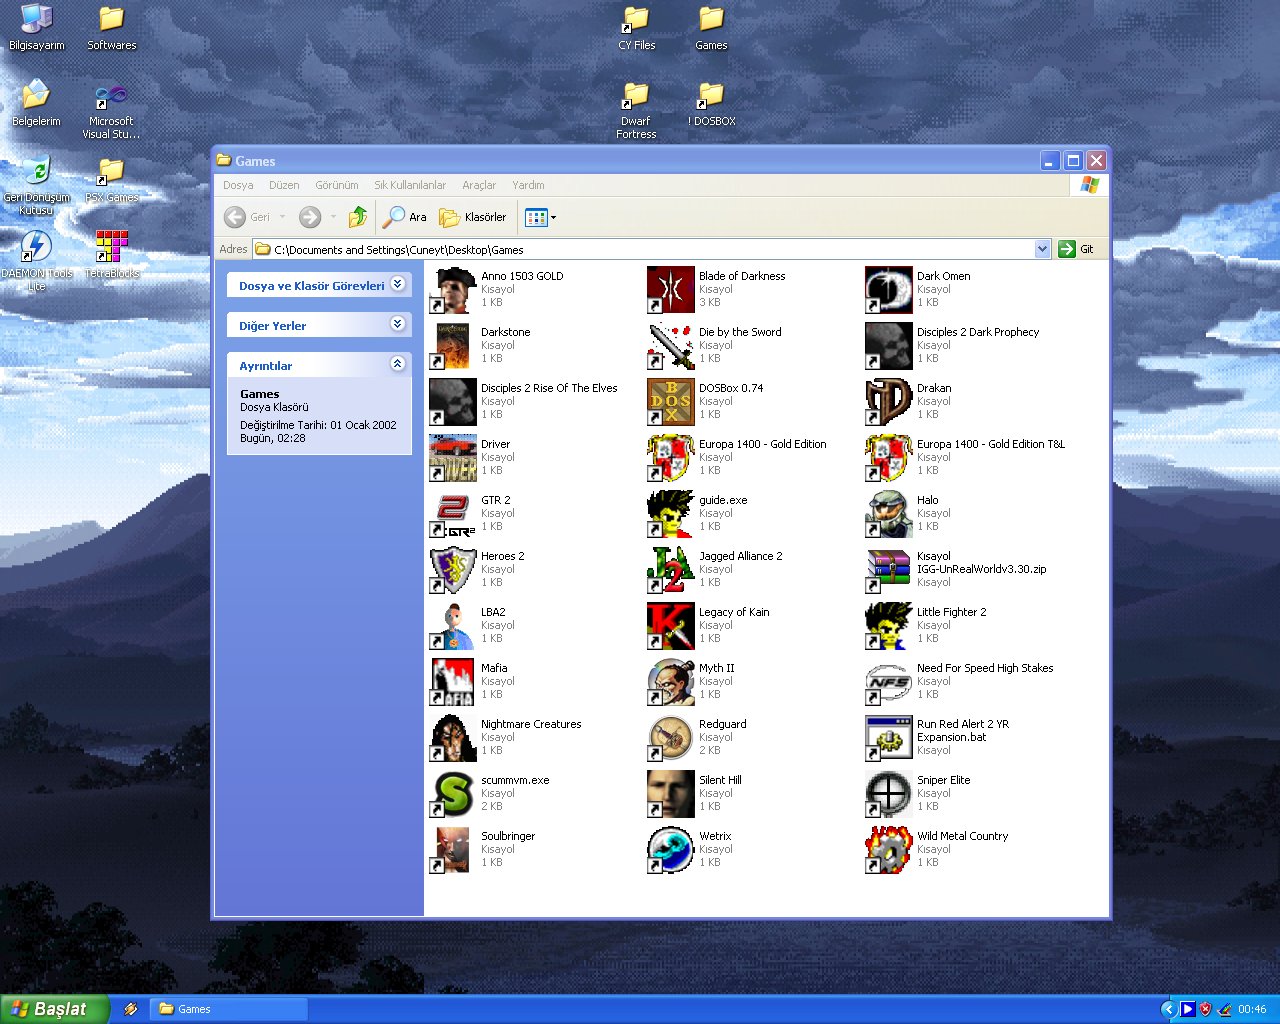
Task: Expand the Dosya ve Klasör Görevleri panel
Action: [398, 284]
